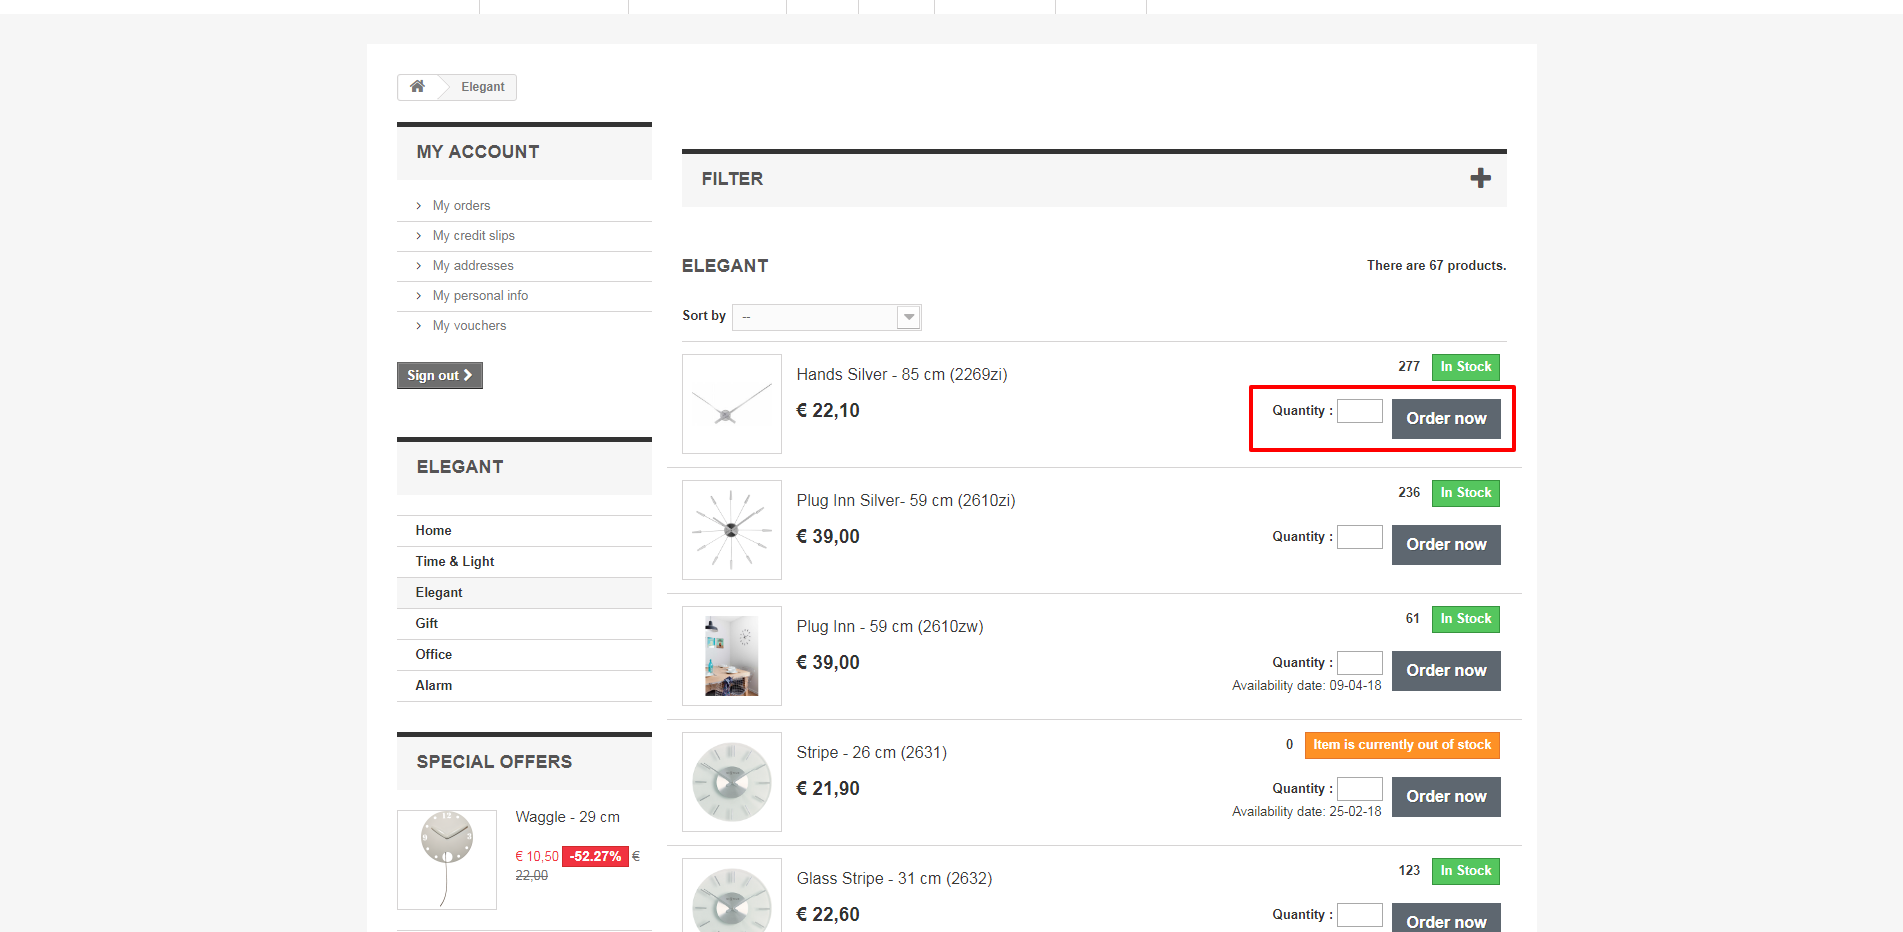Click the home breadcrumb icon
Screen dimensions: 1903x932
click(417, 87)
